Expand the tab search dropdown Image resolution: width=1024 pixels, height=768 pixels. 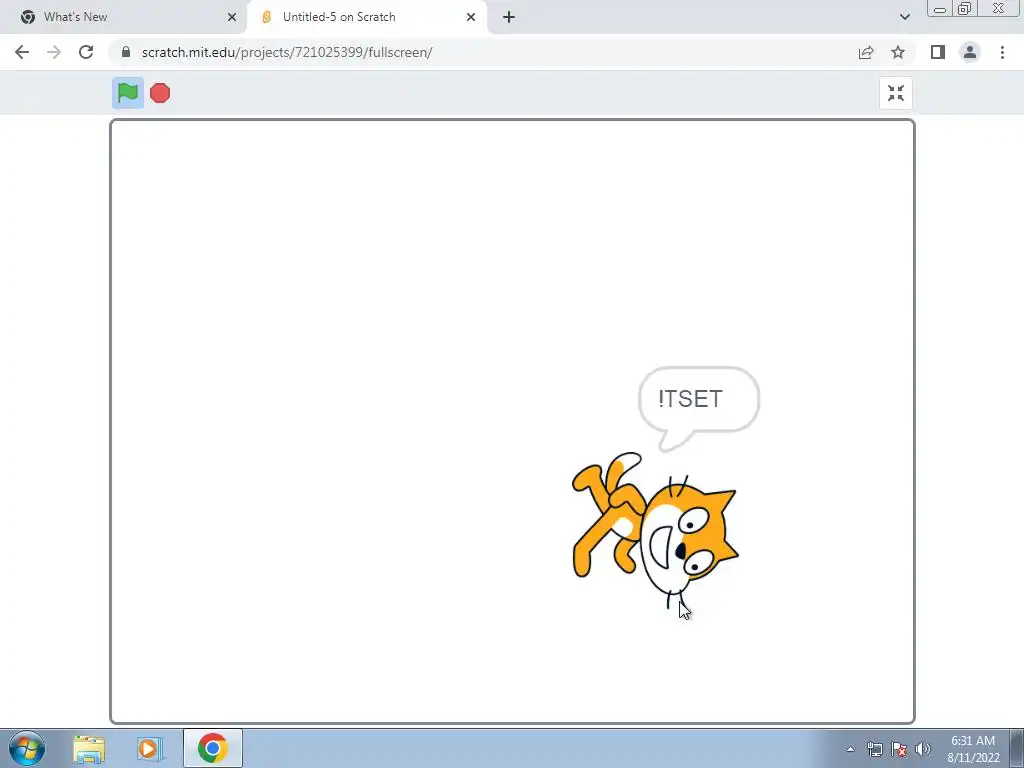tap(904, 17)
